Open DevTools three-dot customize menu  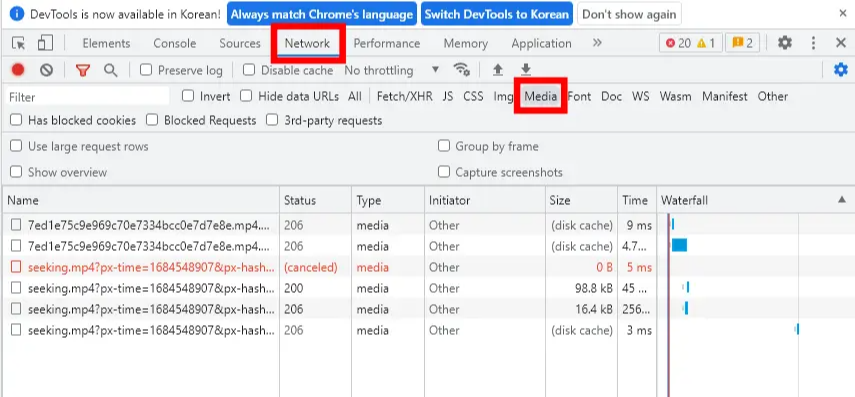(814, 43)
